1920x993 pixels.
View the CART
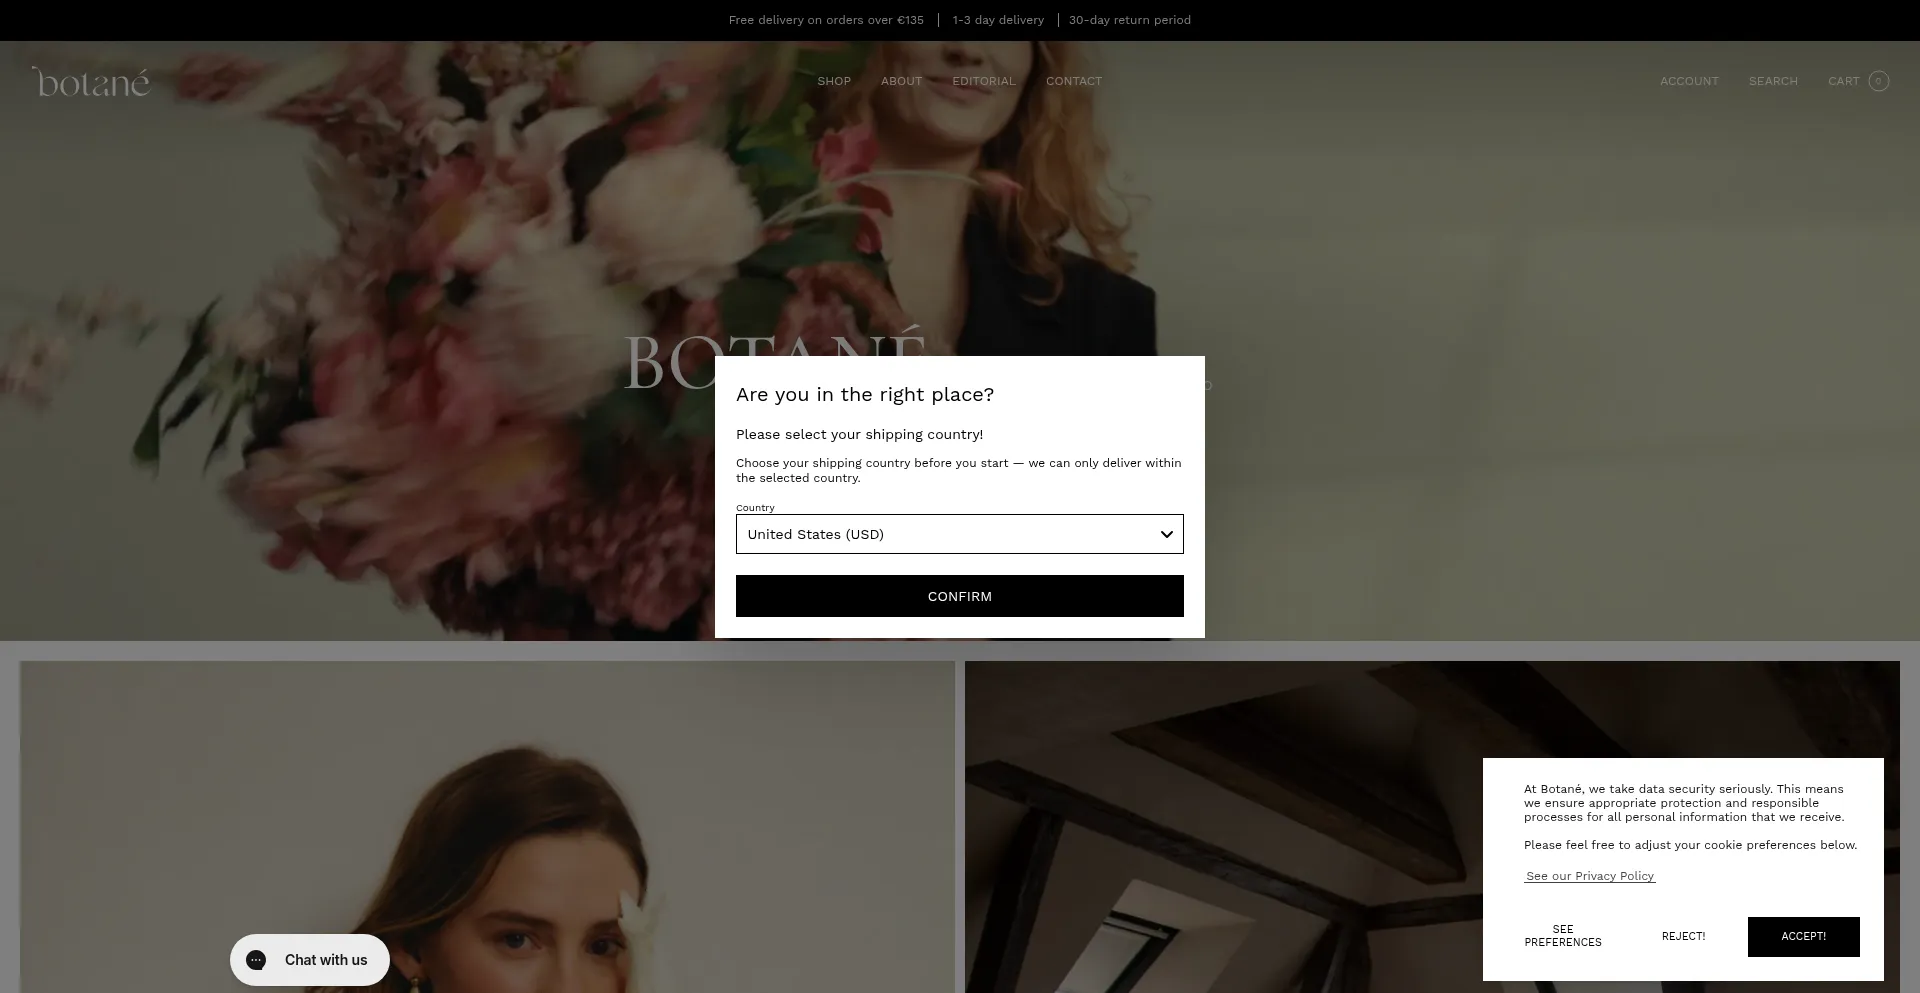1844,81
